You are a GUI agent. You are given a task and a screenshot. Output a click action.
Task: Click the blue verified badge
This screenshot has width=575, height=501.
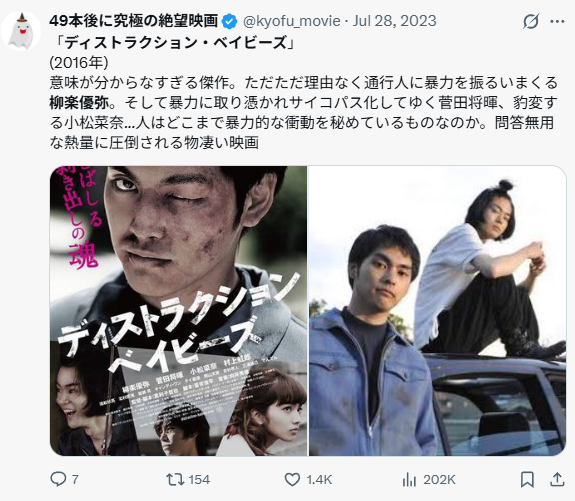(x=230, y=21)
